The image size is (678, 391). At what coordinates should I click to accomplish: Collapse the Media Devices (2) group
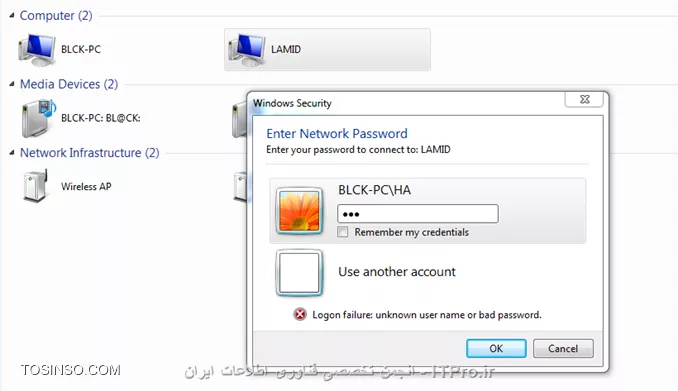[x=12, y=84]
